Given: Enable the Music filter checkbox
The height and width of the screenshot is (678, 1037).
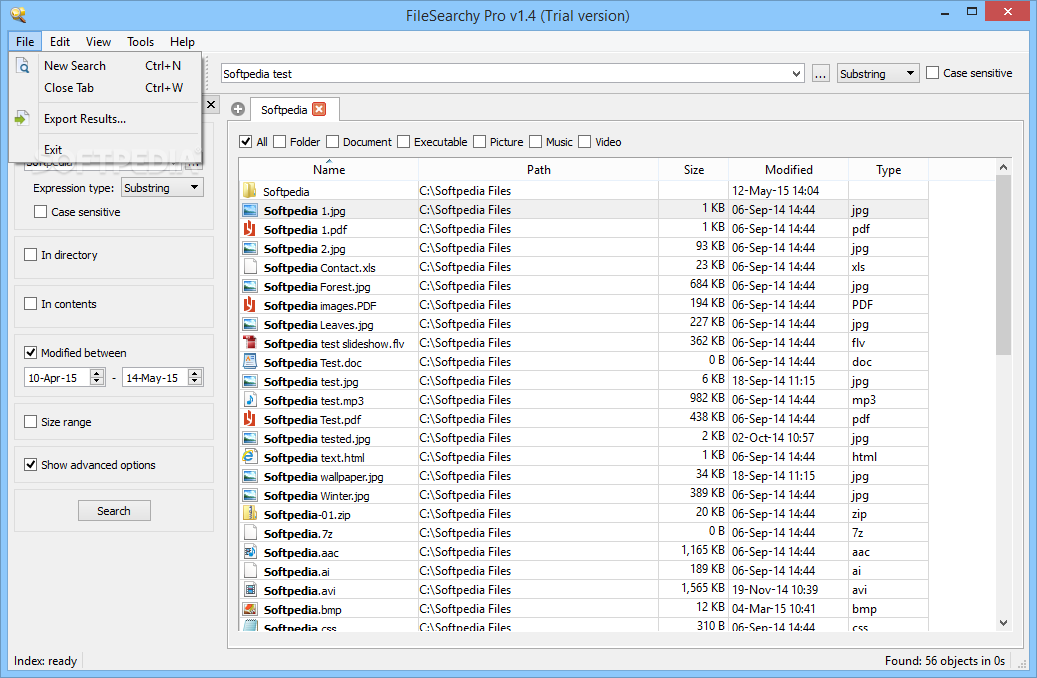Looking at the screenshot, I should (x=536, y=142).
